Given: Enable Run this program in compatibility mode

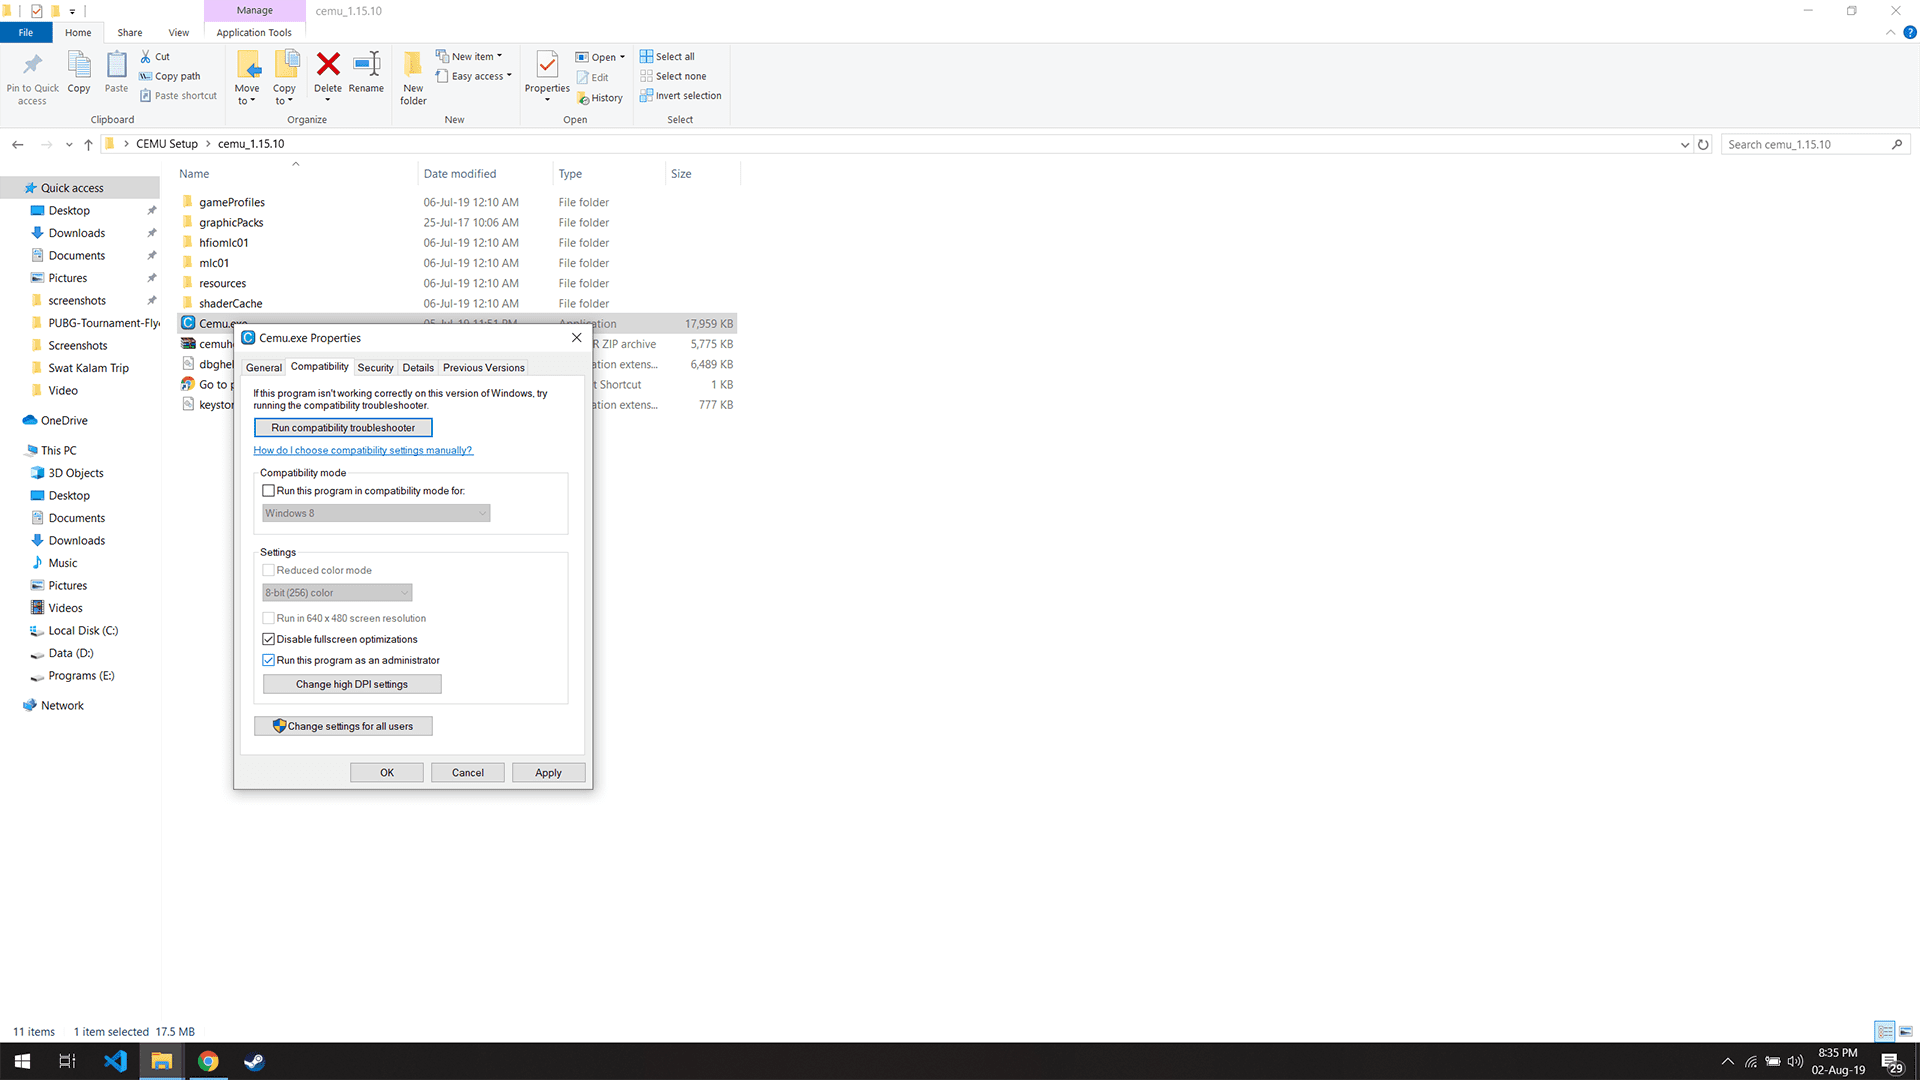Looking at the screenshot, I should (x=268, y=491).
